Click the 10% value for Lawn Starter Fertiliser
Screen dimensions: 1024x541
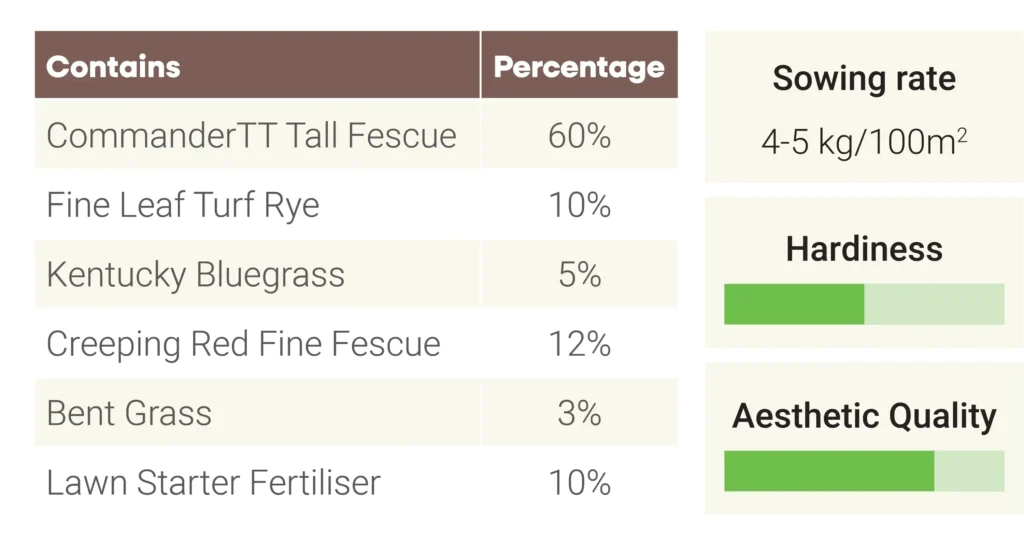pyautogui.click(x=579, y=483)
